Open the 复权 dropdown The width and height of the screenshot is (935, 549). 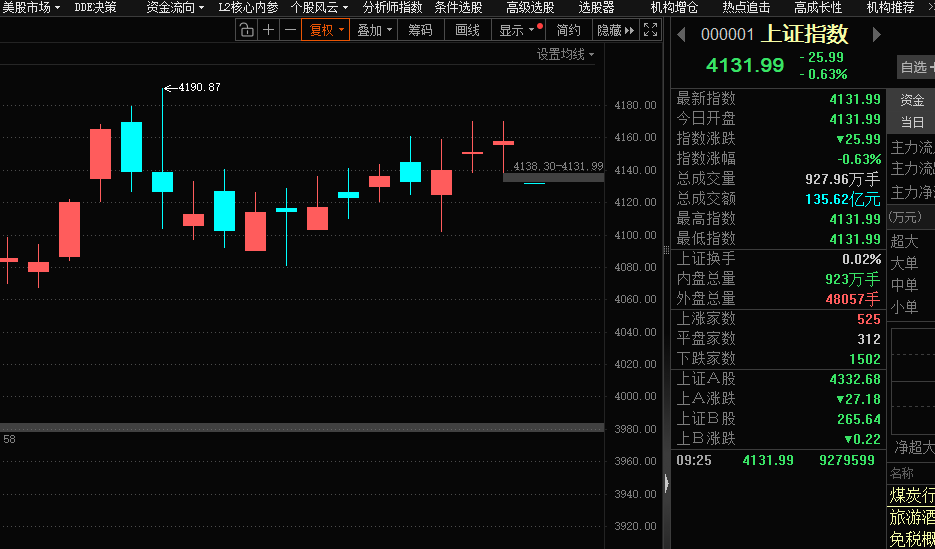pyautogui.click(x=326, y=30)
